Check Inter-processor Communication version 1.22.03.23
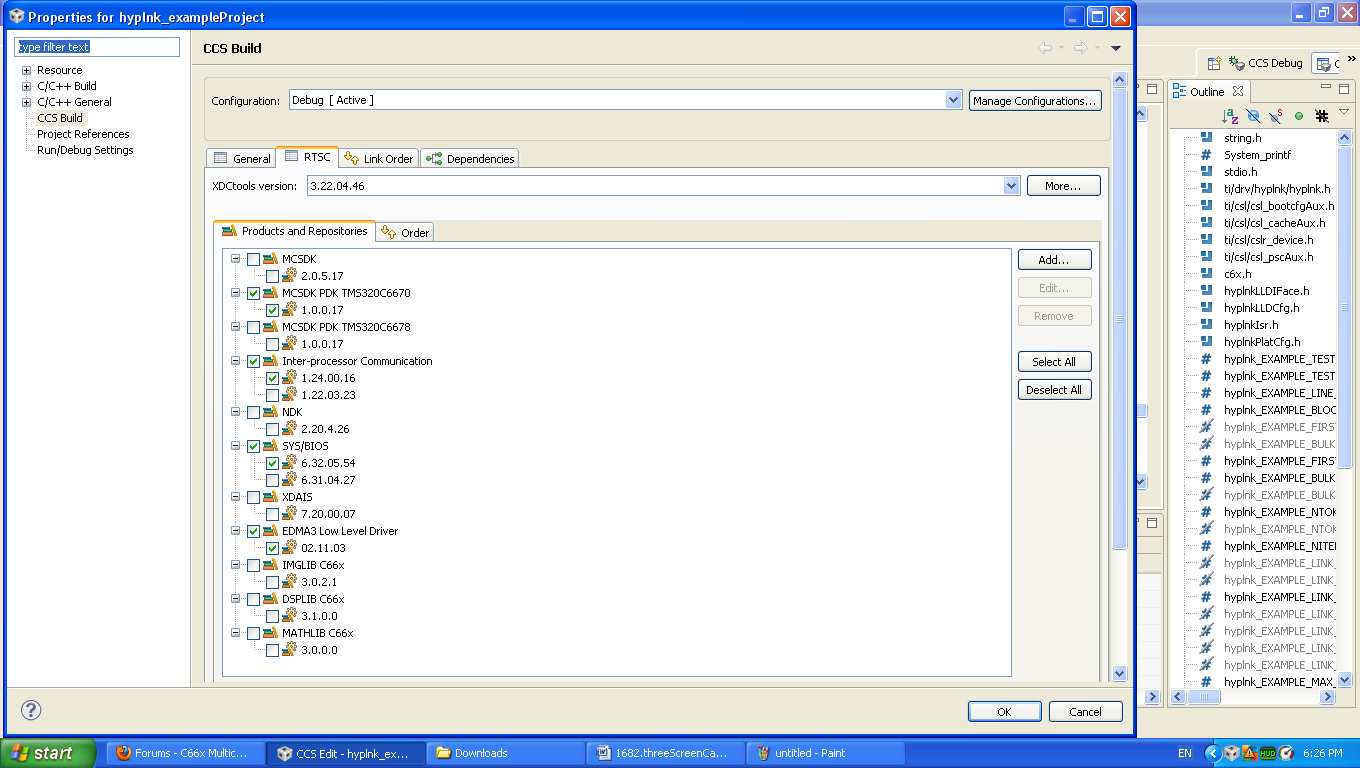Screen dimensions: 1360x768 click(272, 395)
